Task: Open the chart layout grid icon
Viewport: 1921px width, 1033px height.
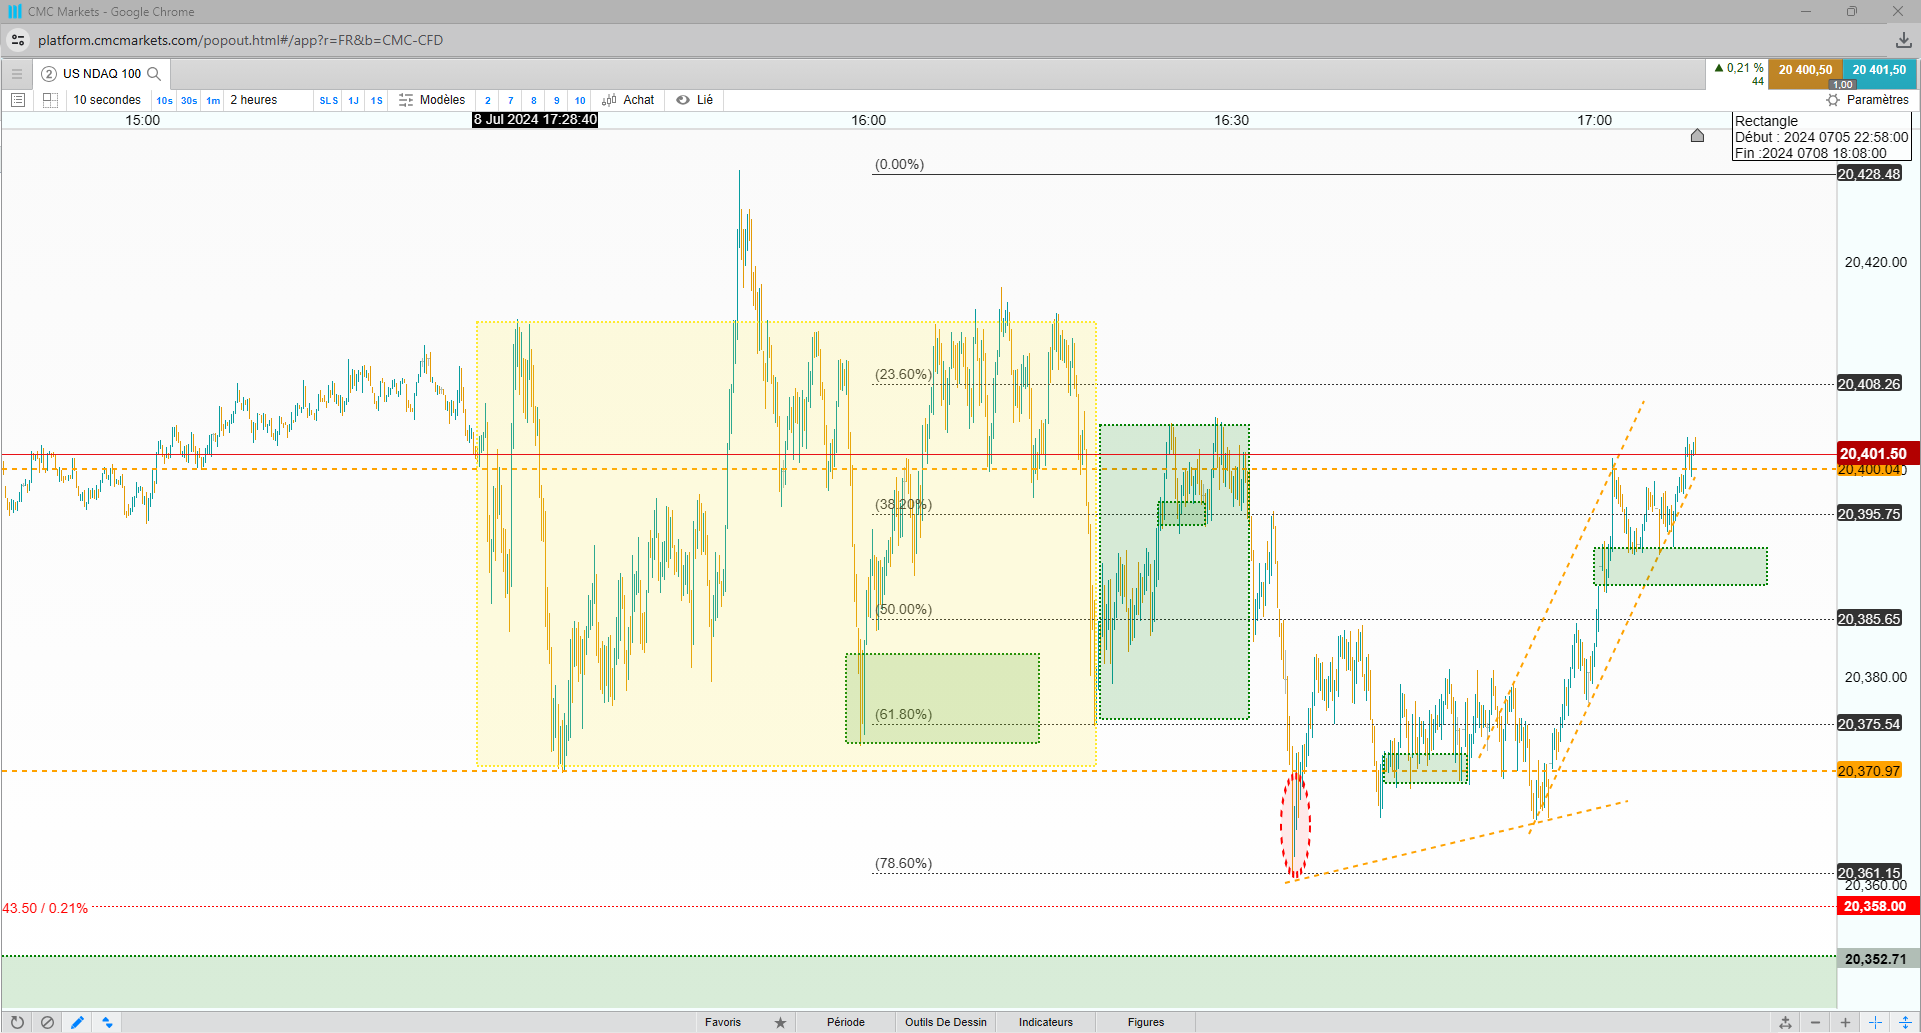Action: 50,100
